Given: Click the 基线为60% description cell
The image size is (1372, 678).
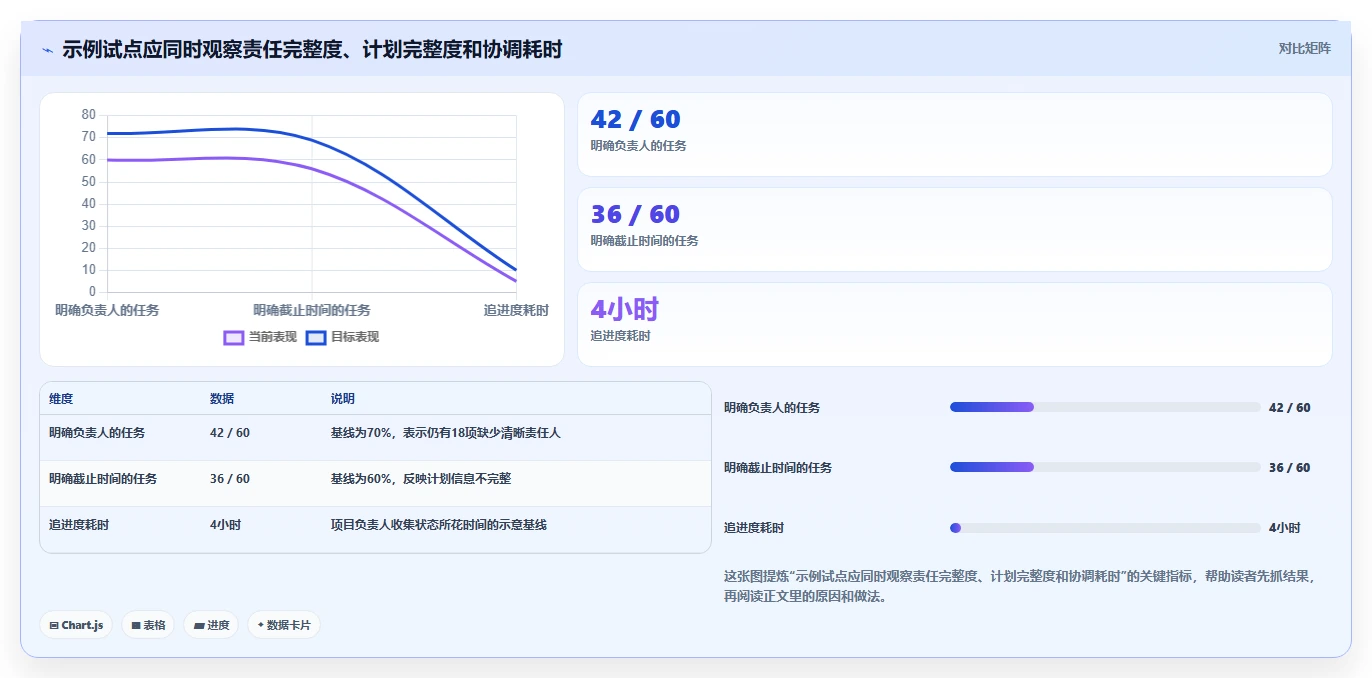Looking at the screenshot, I should [421, 479].
